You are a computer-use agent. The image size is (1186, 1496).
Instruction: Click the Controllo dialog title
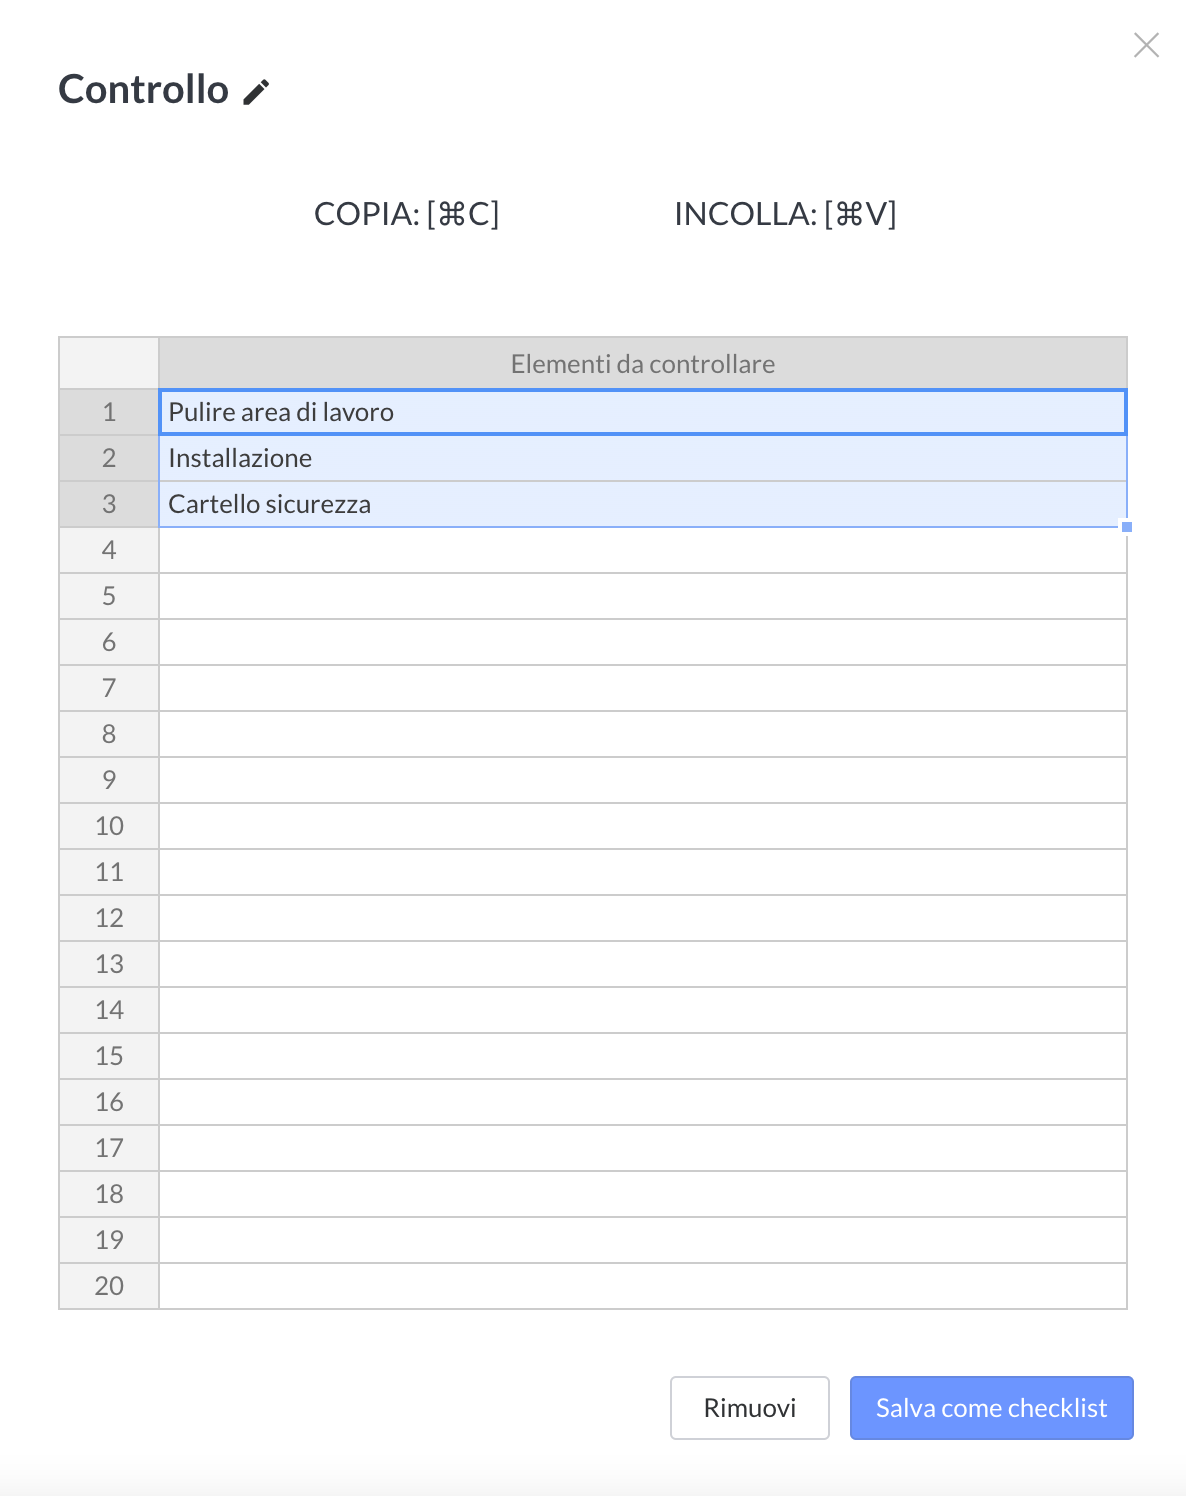pos(144,90)
